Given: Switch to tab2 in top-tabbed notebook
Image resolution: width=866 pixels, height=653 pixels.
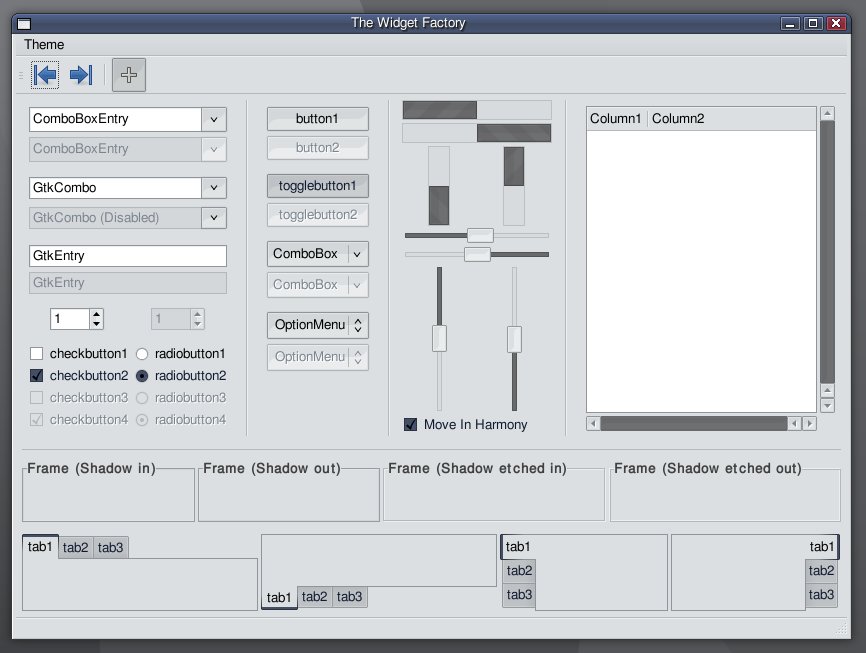Looking at the screenshot, I should (x=76, y=547).
